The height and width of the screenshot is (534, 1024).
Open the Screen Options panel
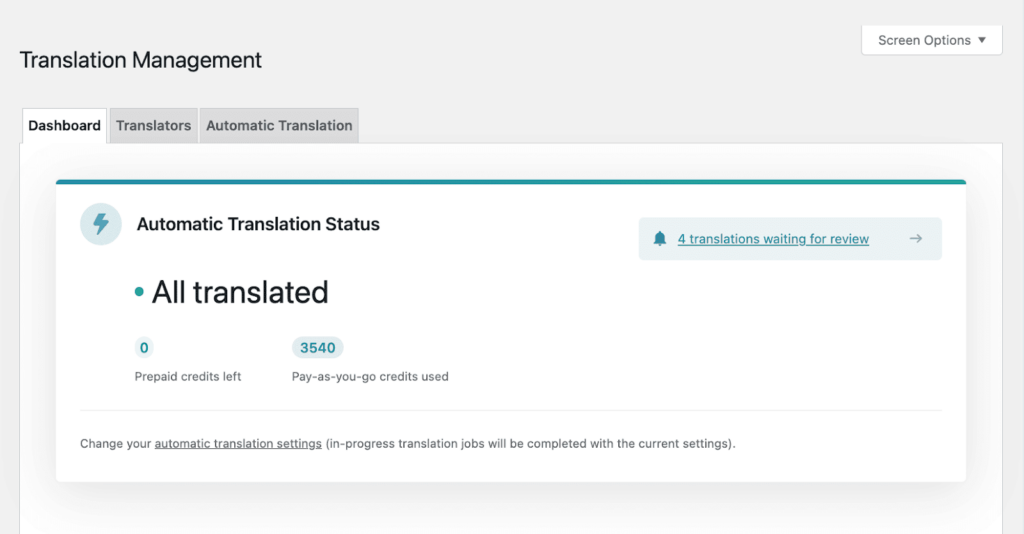pyautogui.click(x=931, y=40)
